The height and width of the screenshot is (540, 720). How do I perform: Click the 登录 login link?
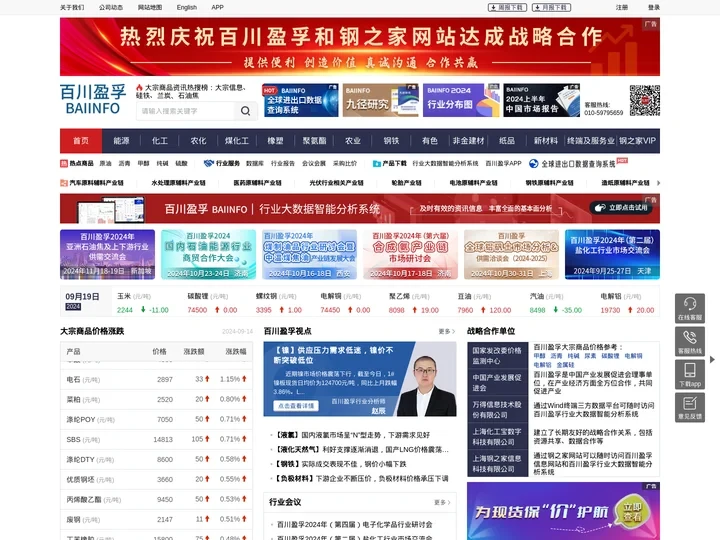[654, 7]
